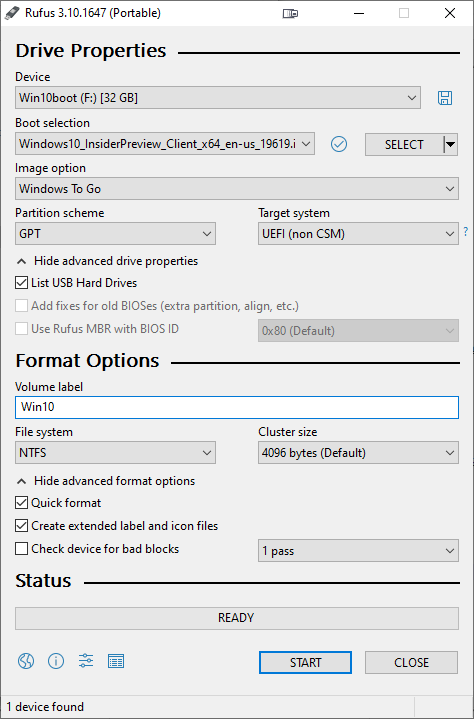Open SELECT button's split dropdown arrow

click(451, 144)
